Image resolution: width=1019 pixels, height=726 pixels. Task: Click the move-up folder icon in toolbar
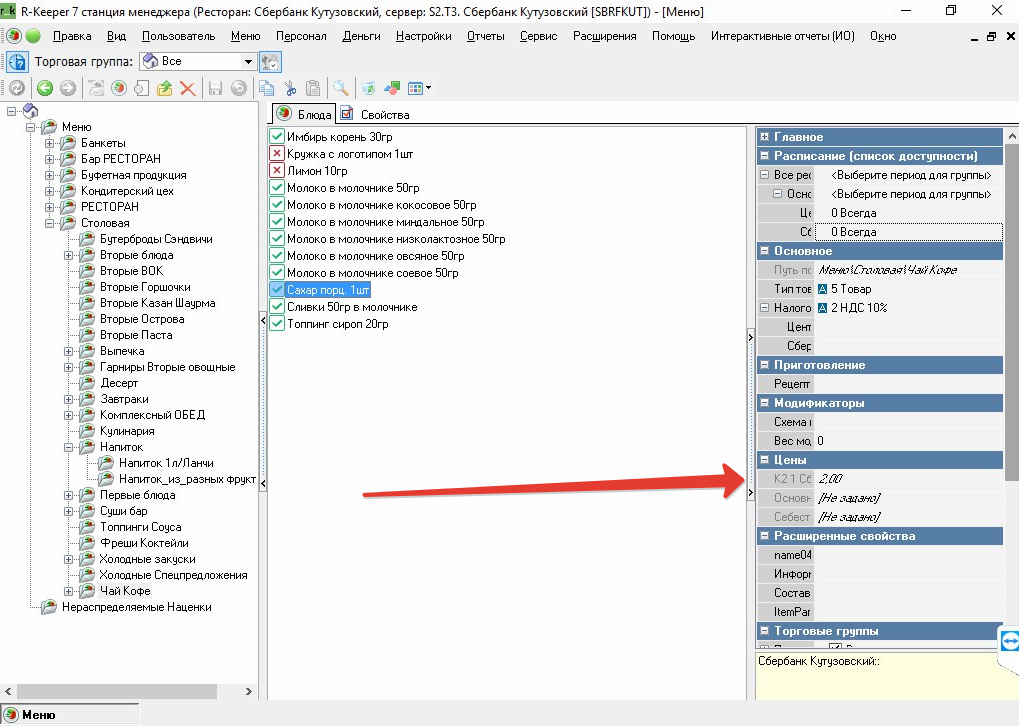[164, 88]
